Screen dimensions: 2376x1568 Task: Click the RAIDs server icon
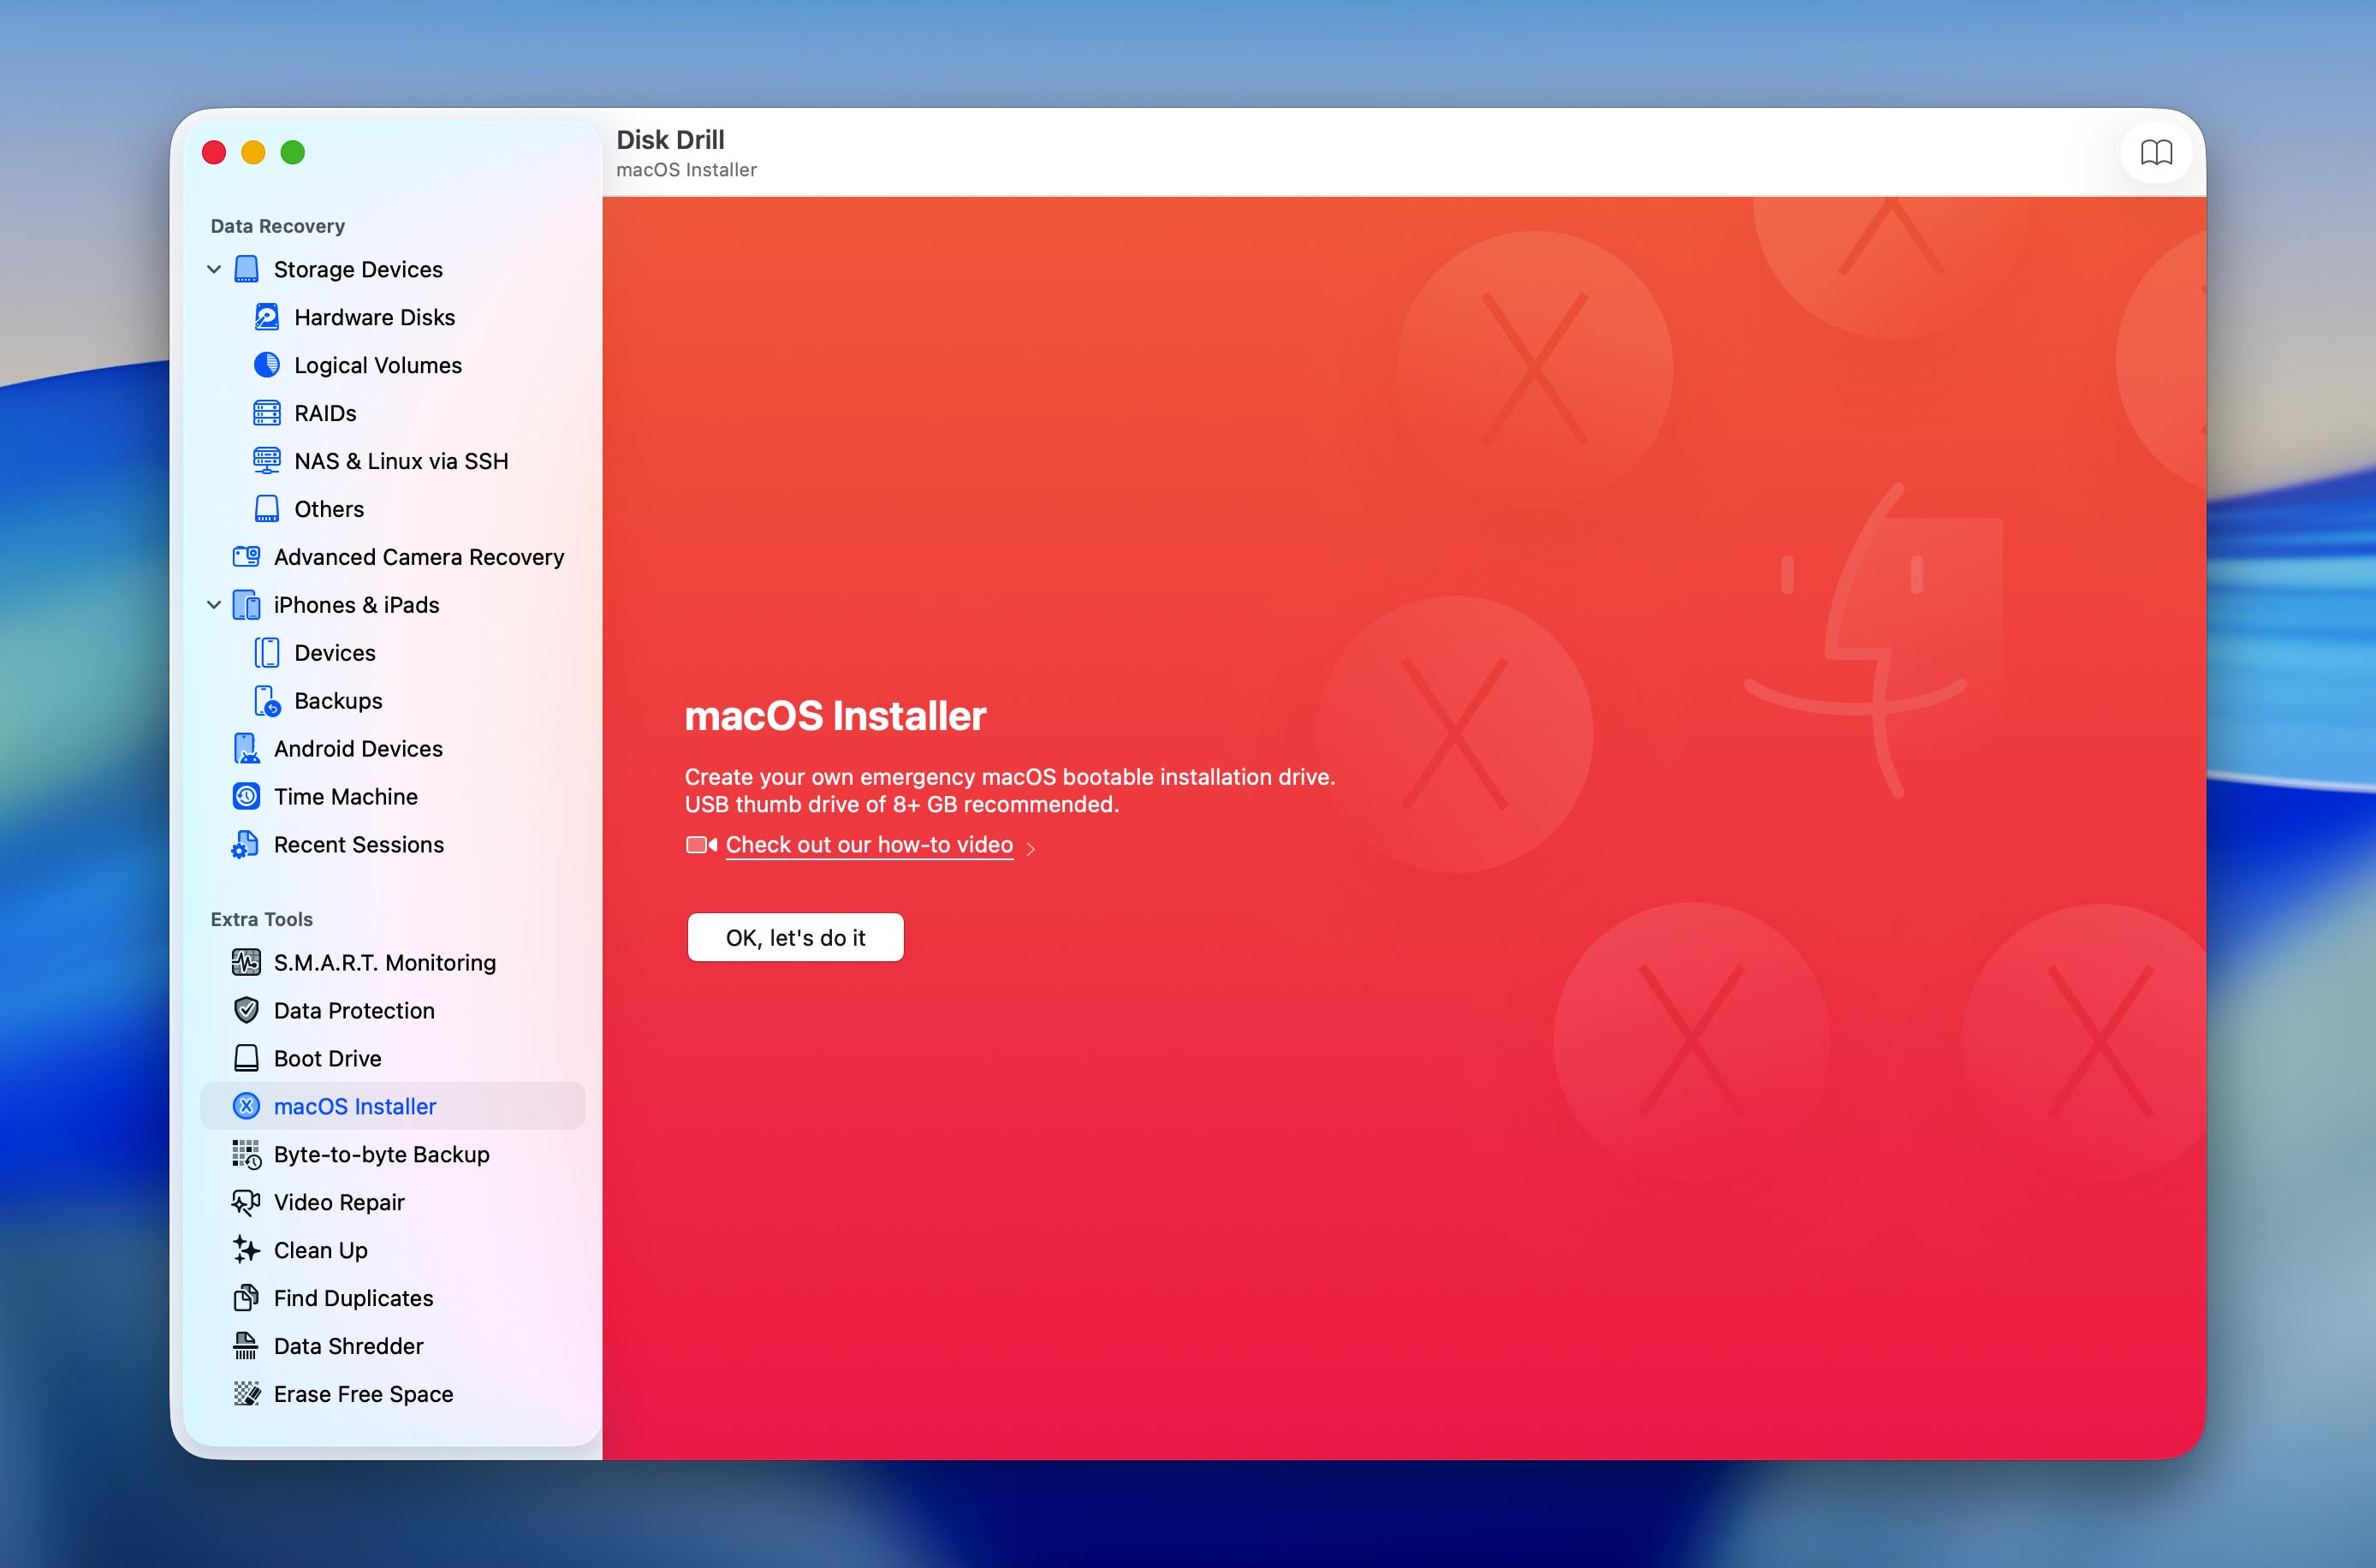tap(267, 413)
